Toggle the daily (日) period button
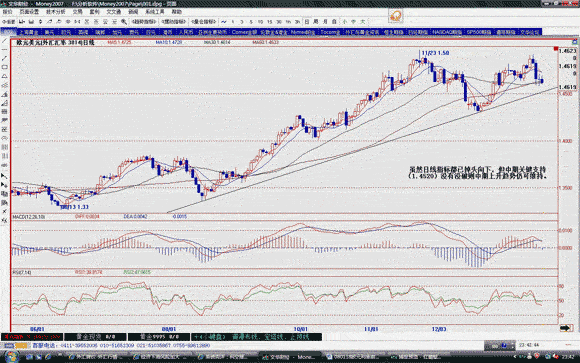The height and width of the screenshot is (363, 580). 307,22
